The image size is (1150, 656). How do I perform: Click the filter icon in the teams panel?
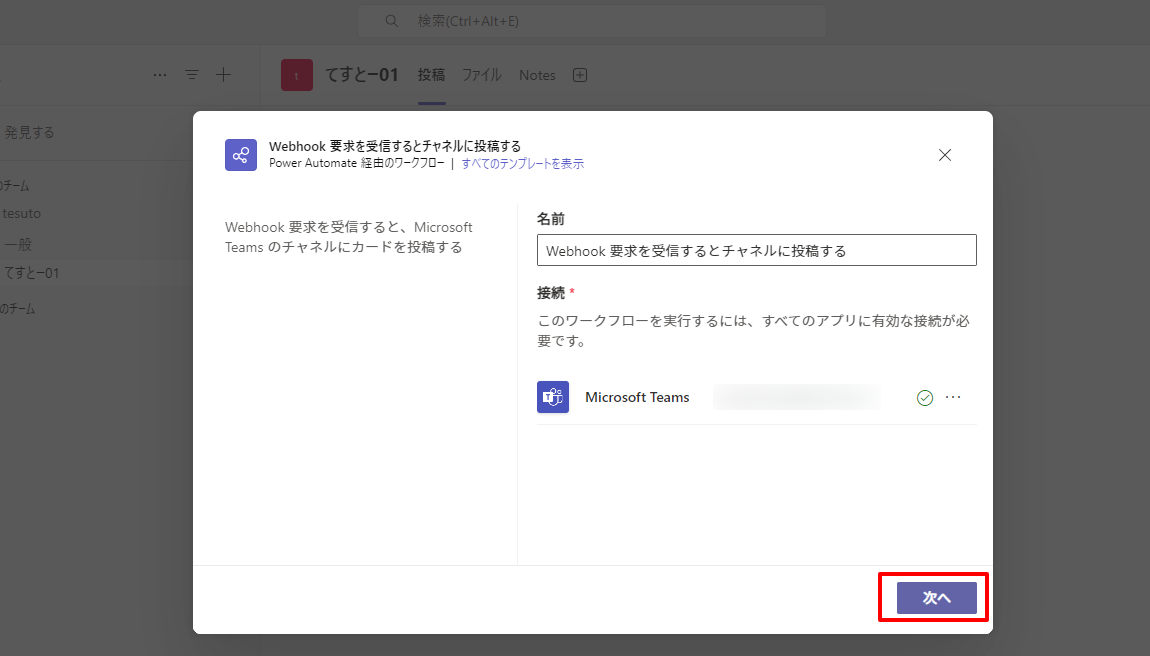click(192, 75)
